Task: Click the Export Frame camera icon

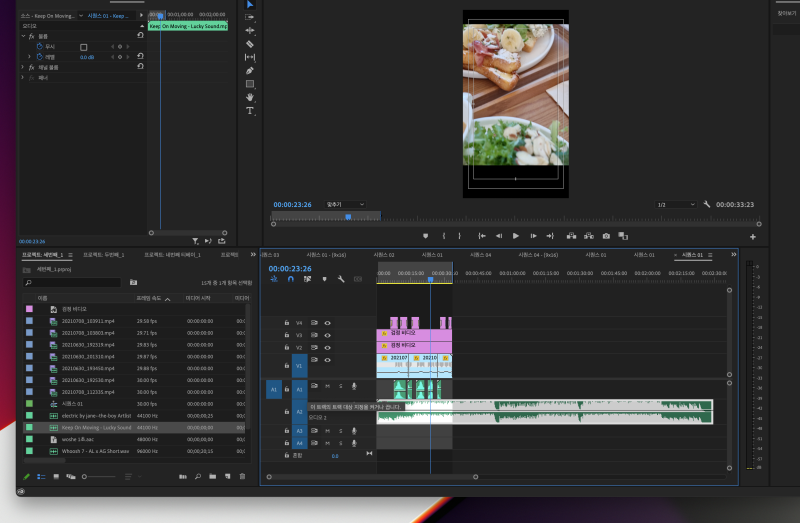Action: point(606,236)
